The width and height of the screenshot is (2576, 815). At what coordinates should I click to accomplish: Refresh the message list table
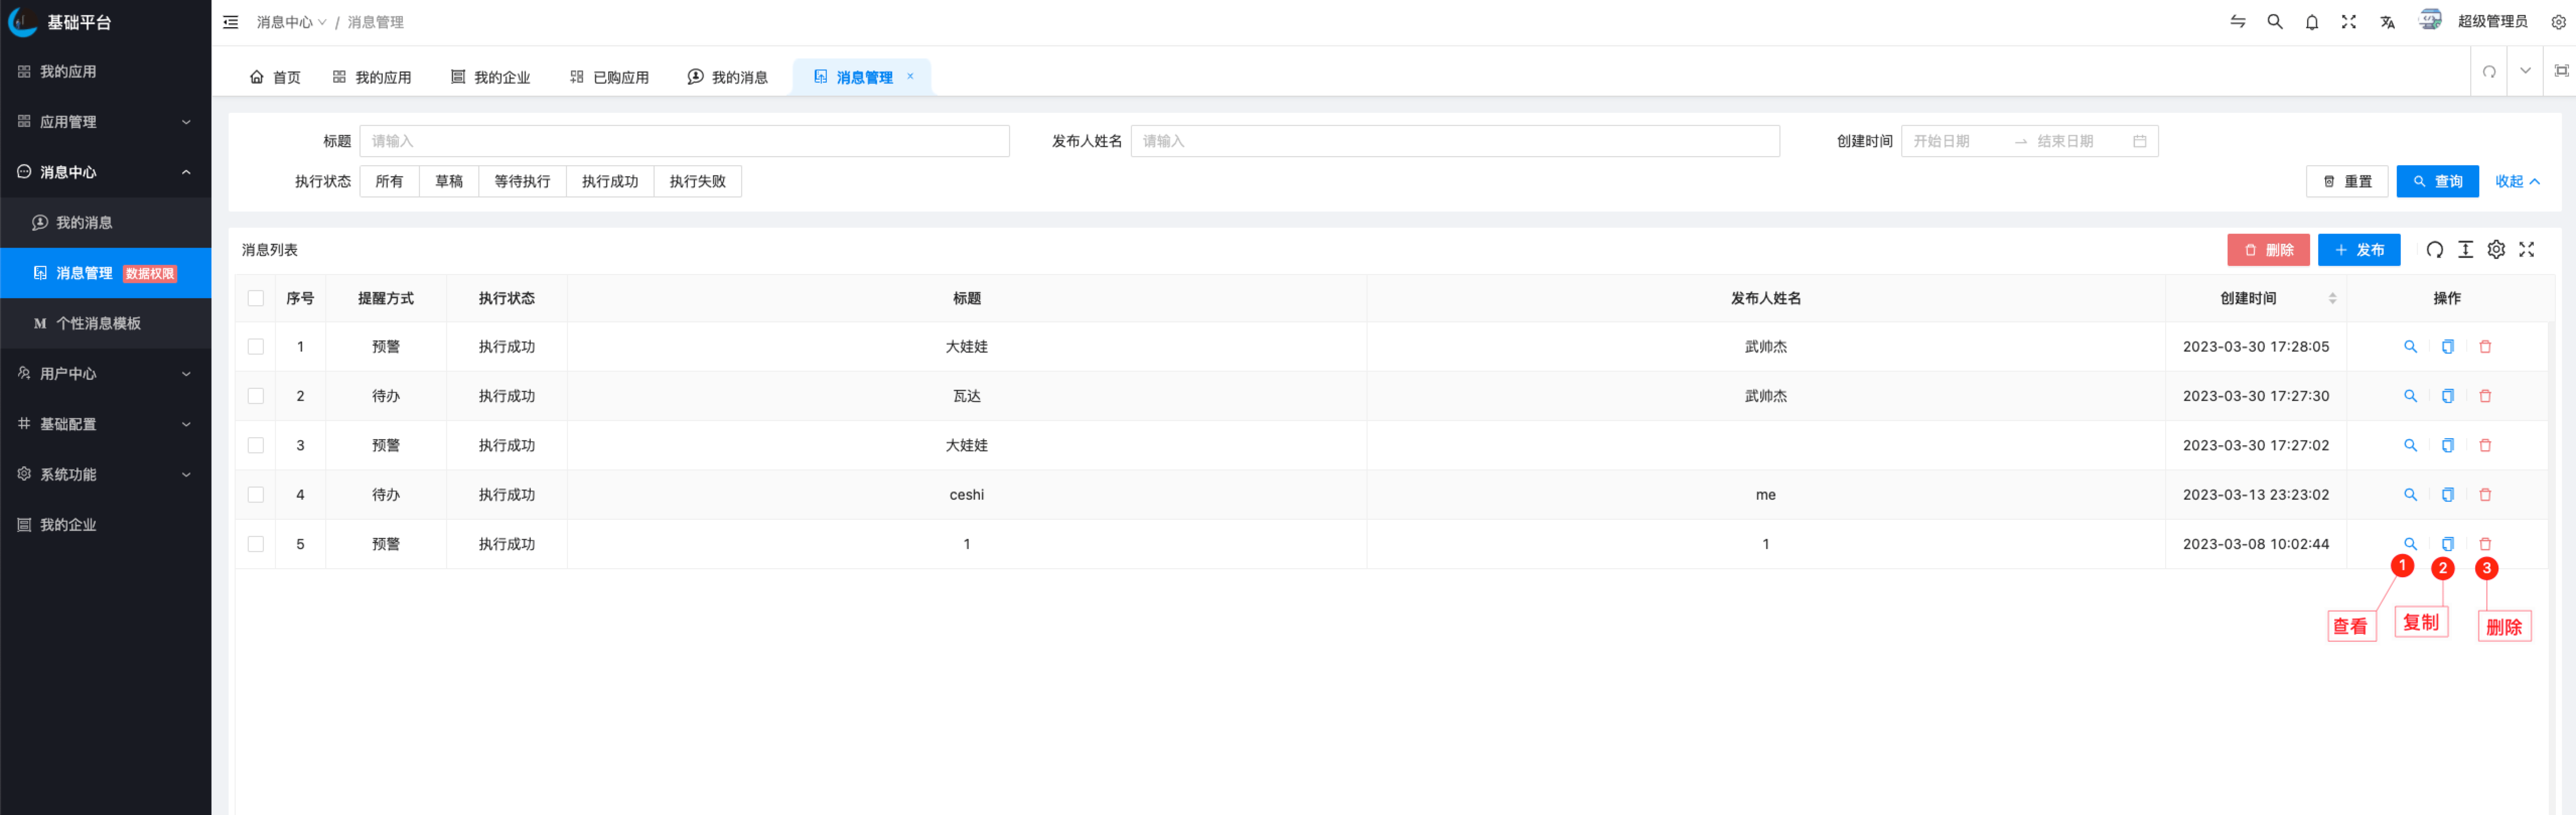(x=2434, y=250)
